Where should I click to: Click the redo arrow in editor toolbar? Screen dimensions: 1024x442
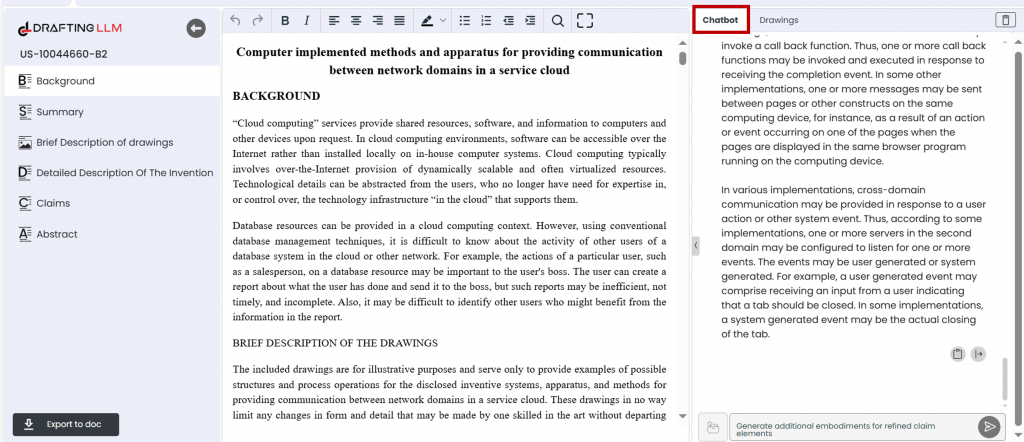pos(258,21)
